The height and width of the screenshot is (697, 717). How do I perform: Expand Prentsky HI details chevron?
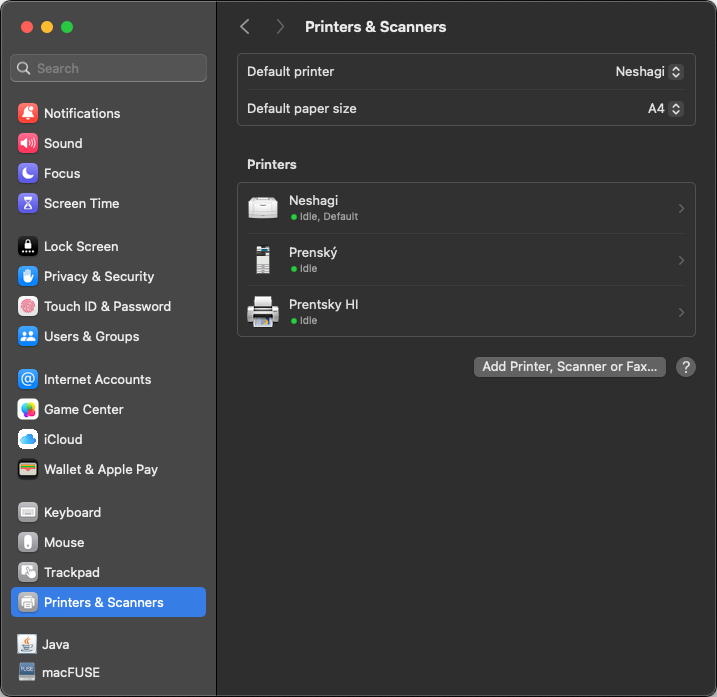coord(681,312)
